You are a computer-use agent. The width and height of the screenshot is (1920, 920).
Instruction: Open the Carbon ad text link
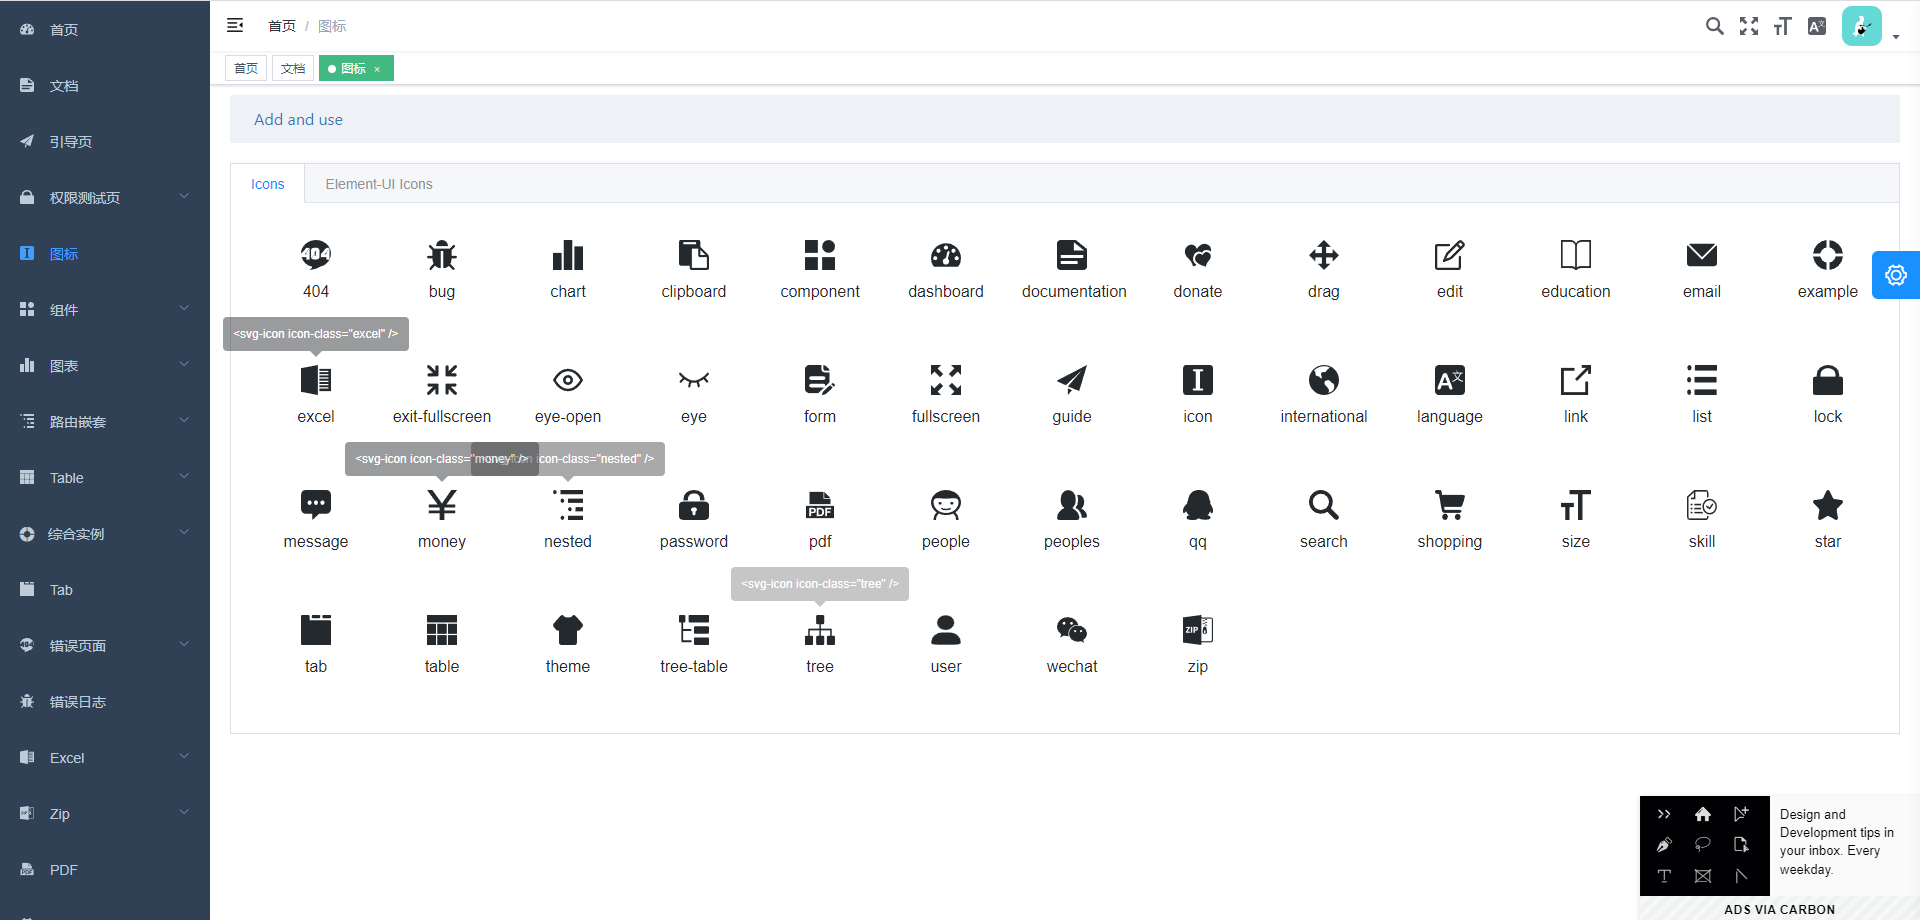click(1837, 842)
